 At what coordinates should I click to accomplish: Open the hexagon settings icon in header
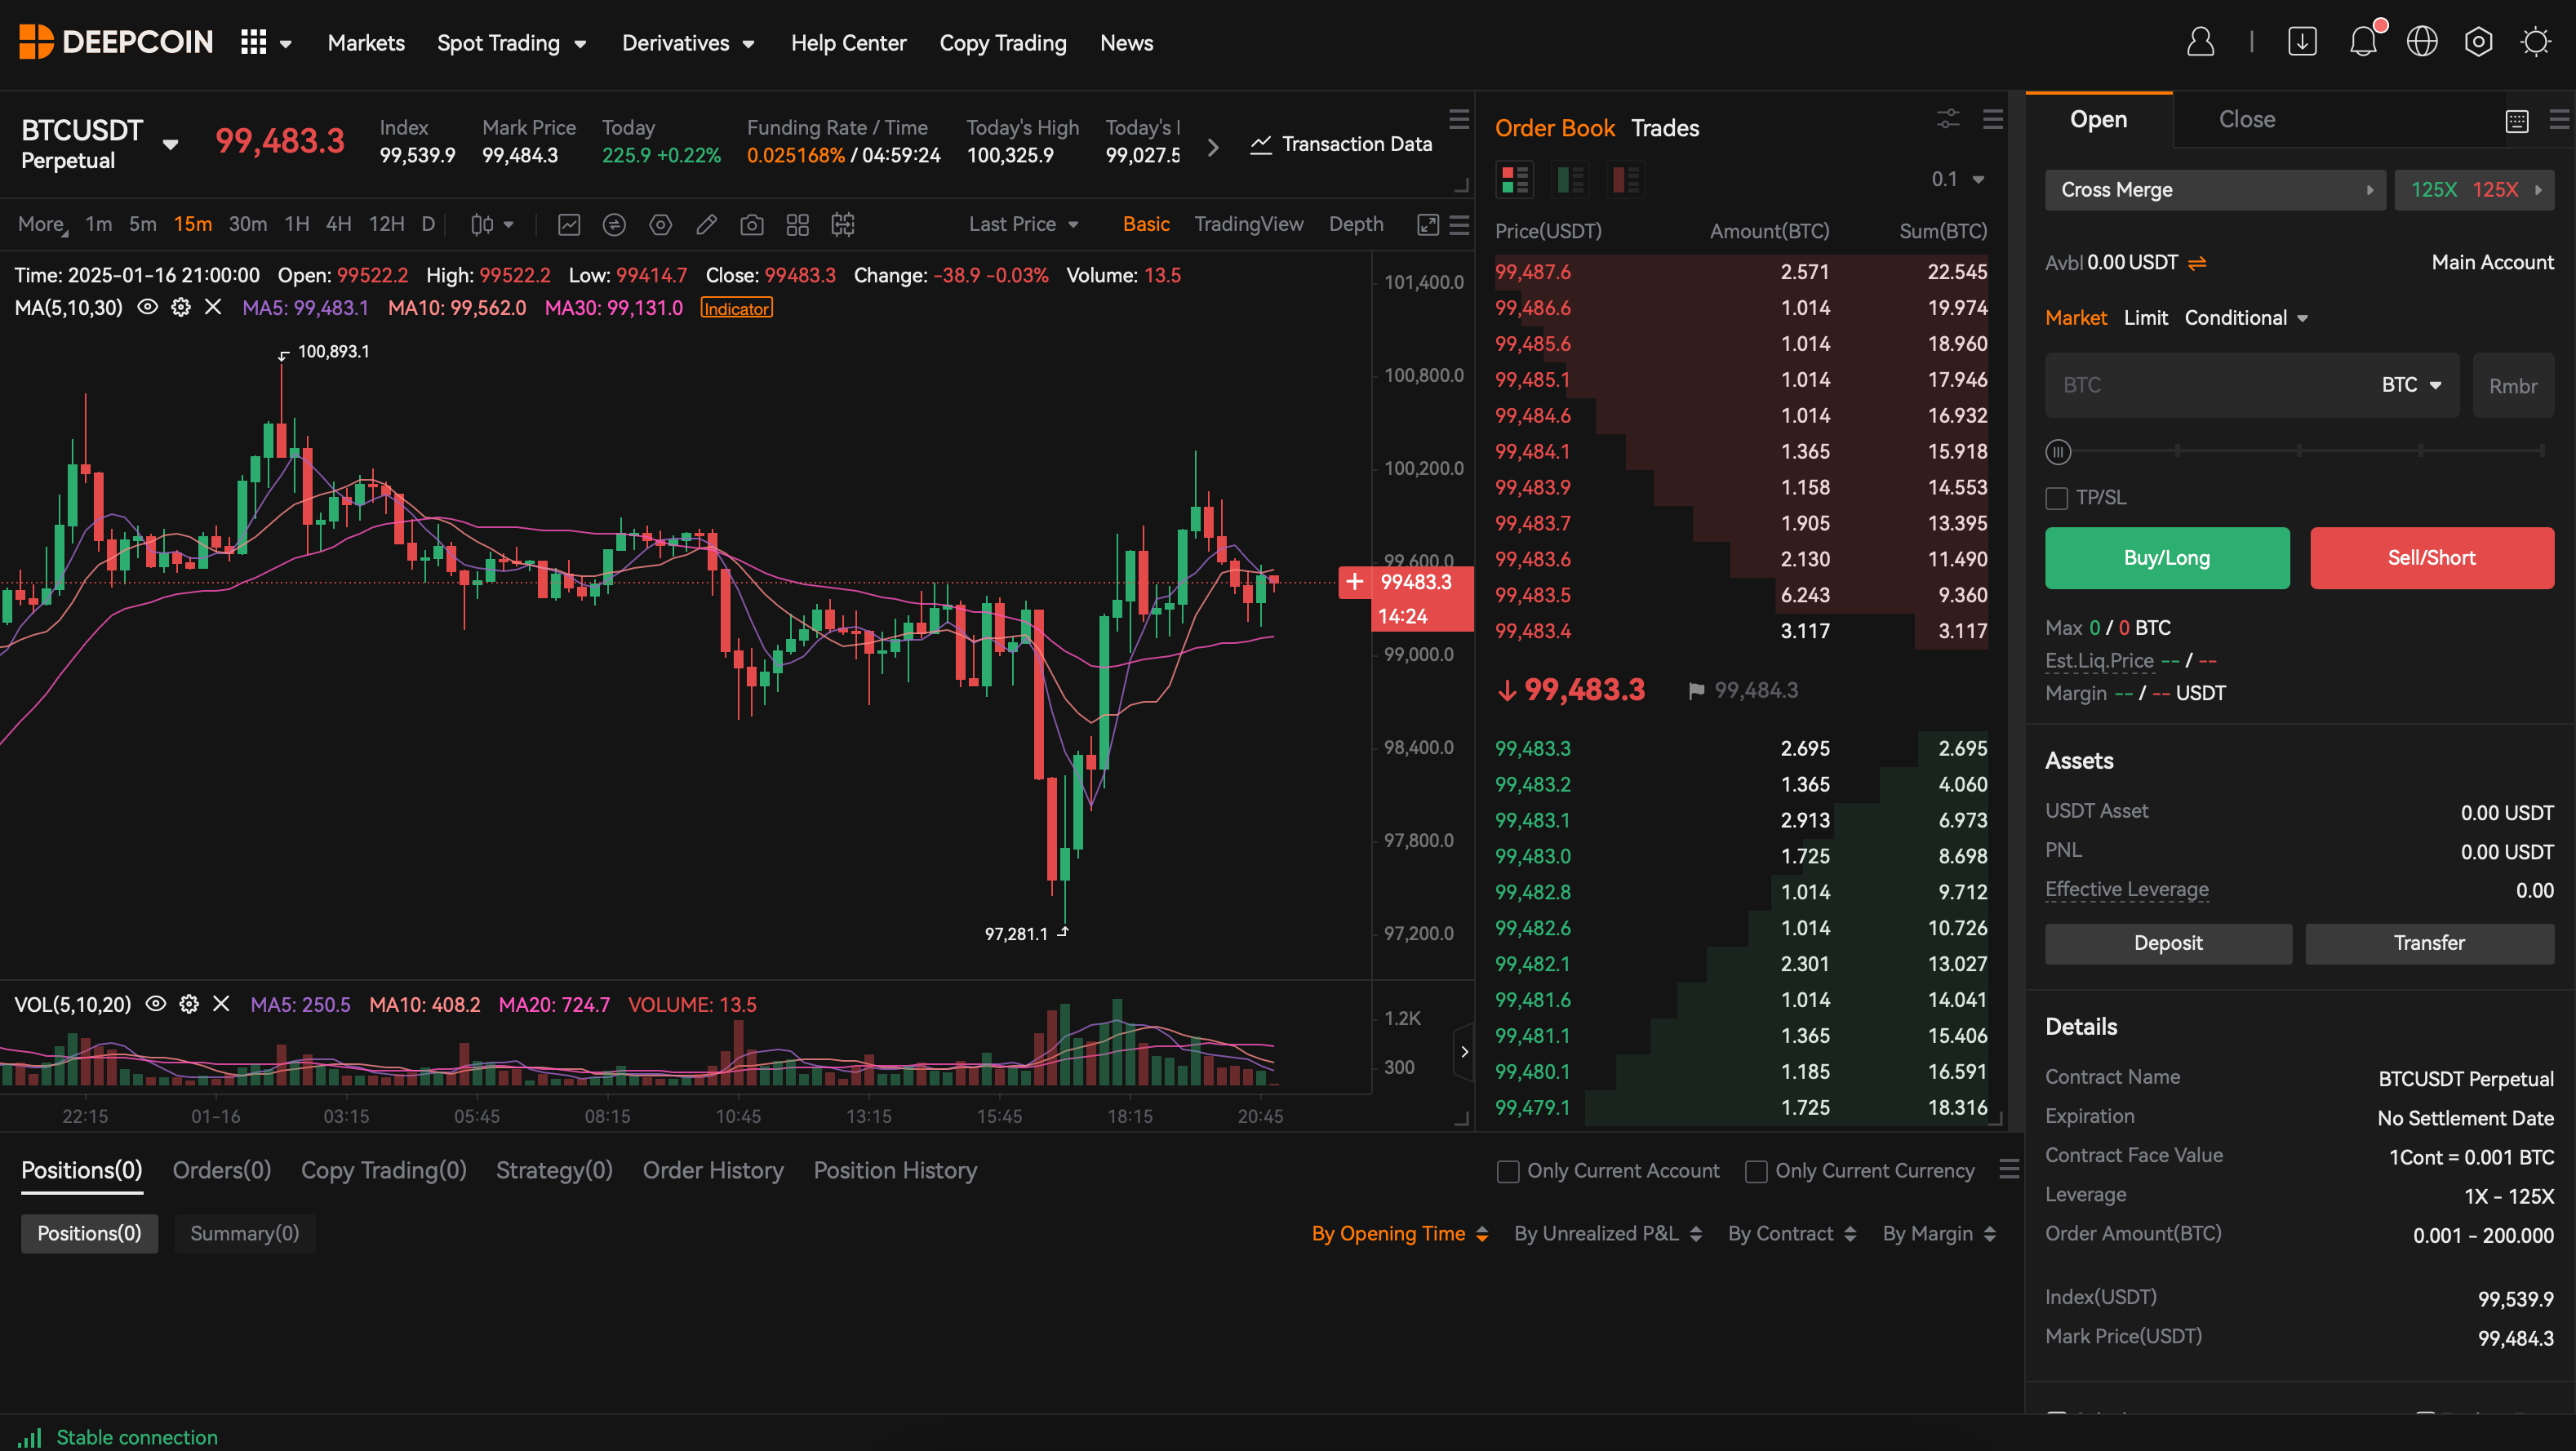[2479, 42]
